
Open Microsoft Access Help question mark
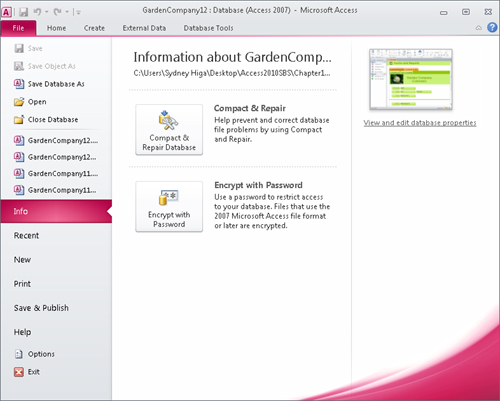click(x=492, y=27)
